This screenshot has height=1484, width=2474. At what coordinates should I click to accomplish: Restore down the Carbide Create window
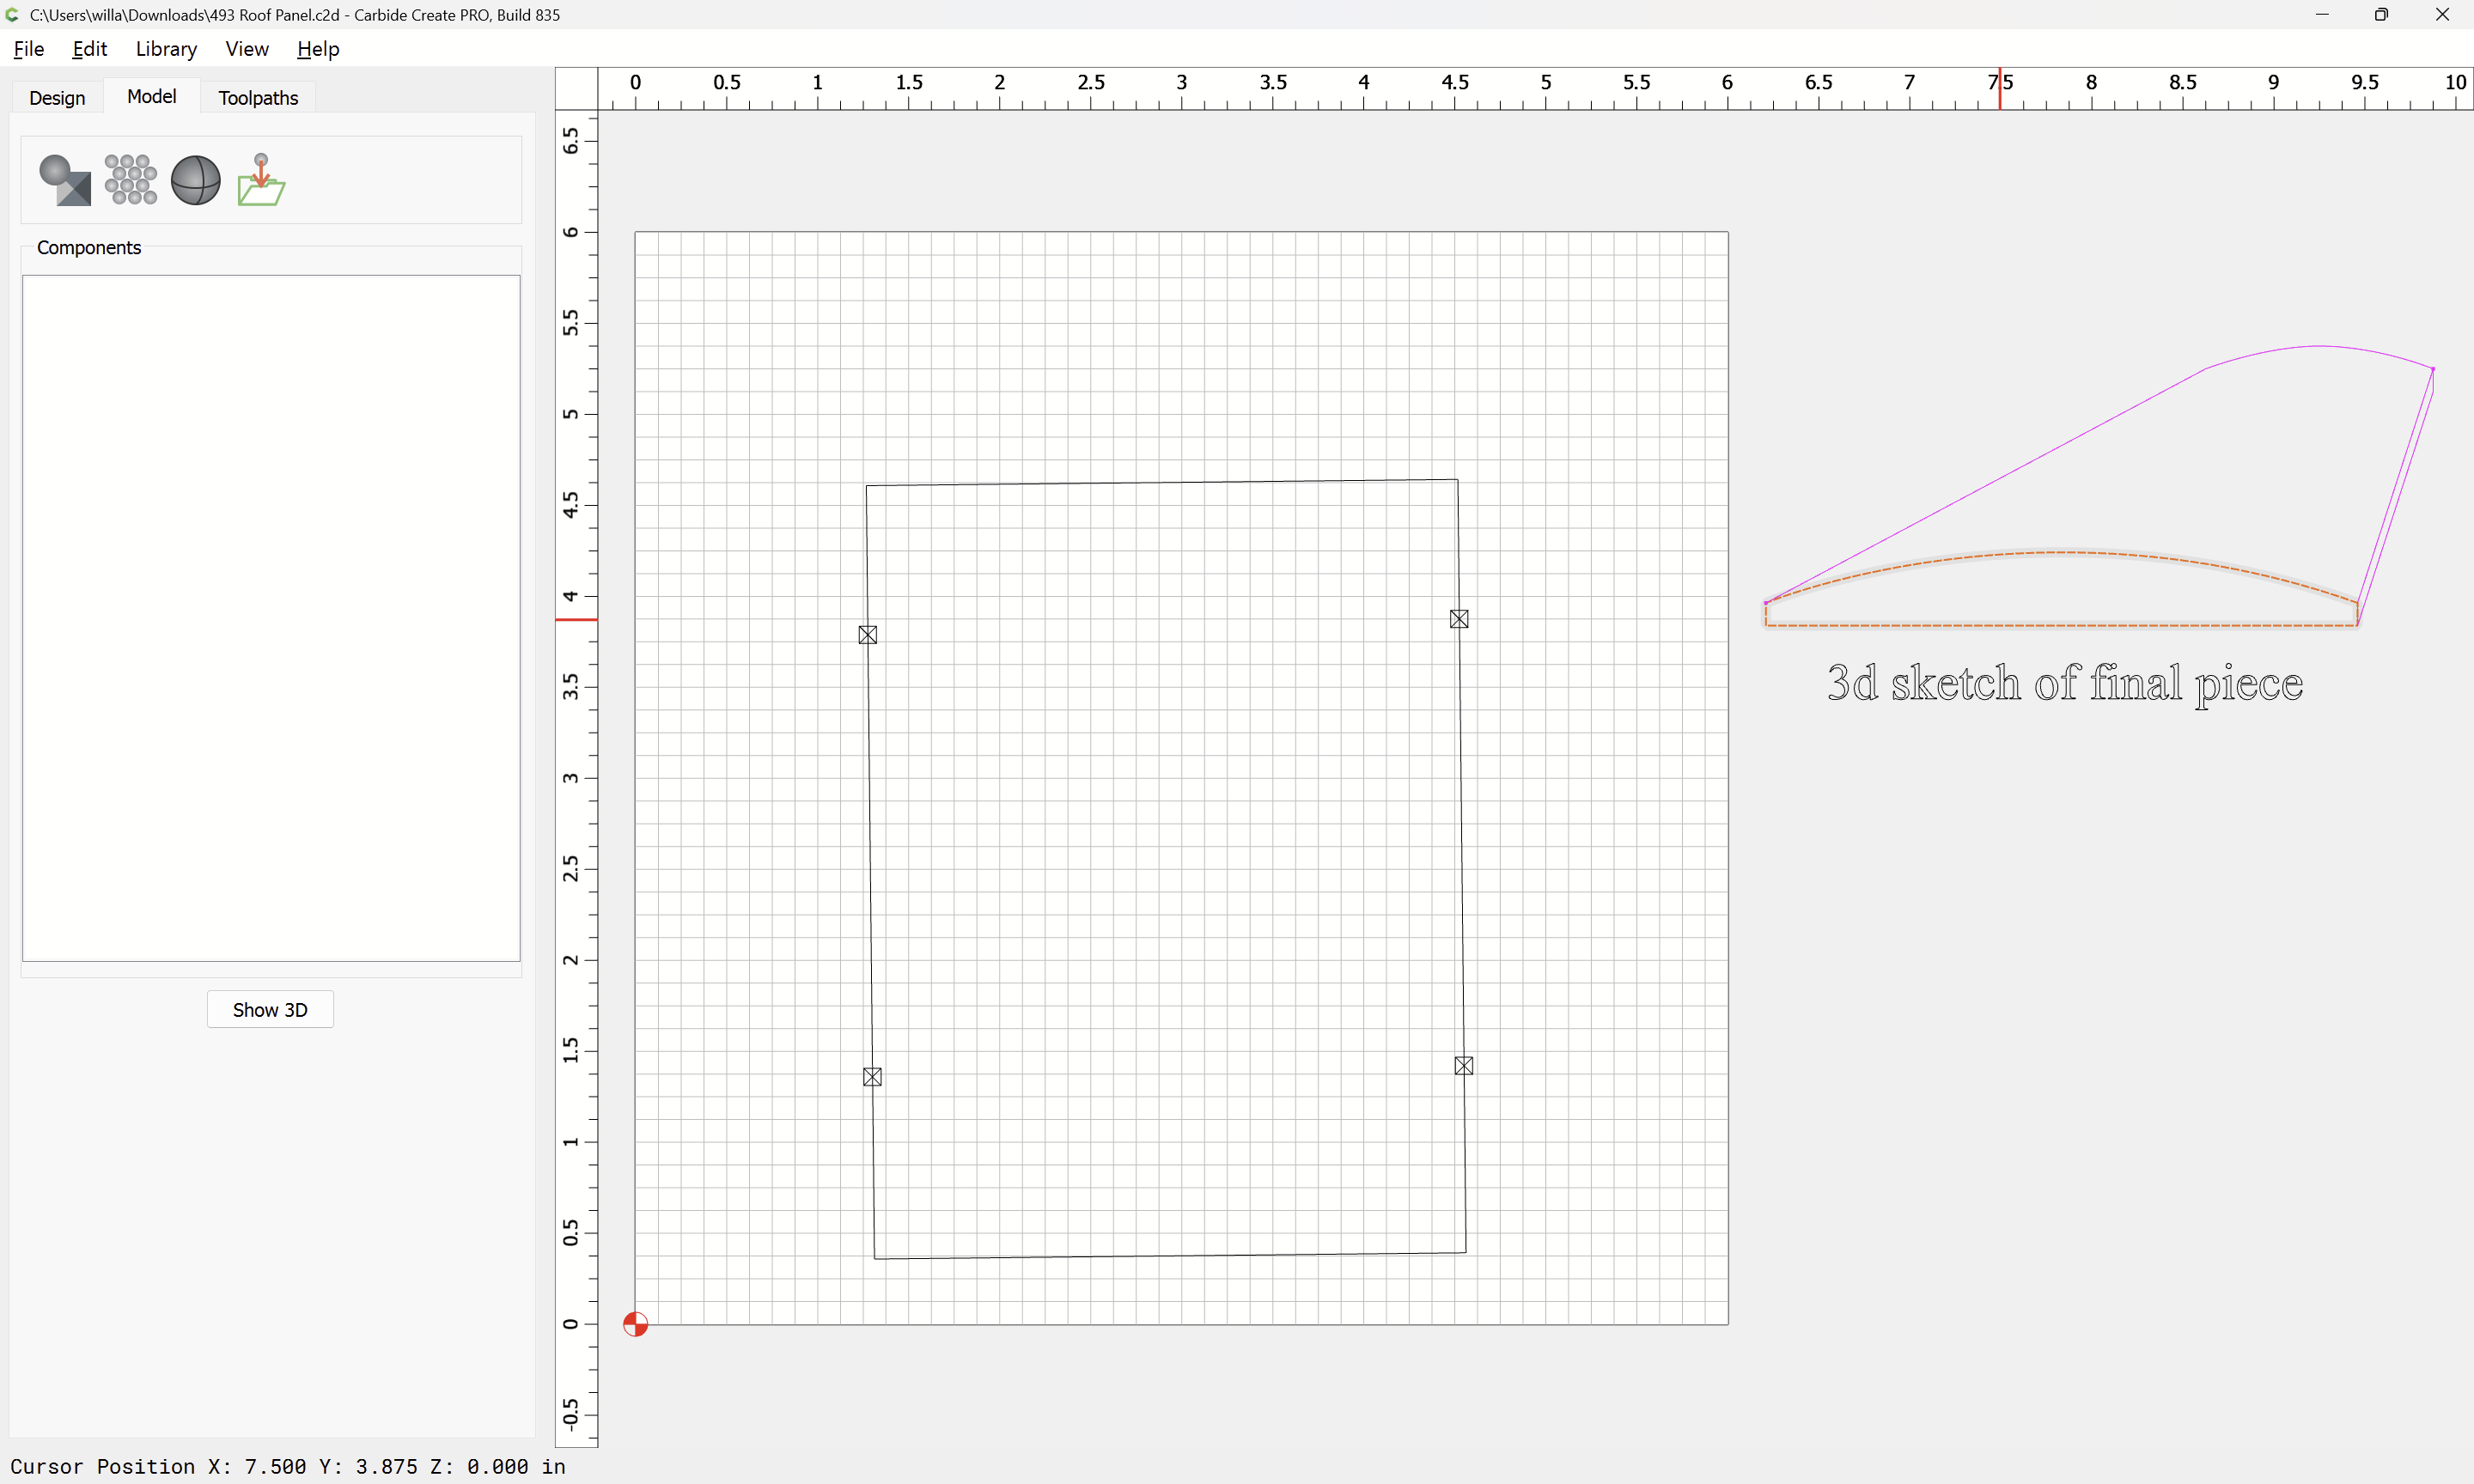(2381, 15)
